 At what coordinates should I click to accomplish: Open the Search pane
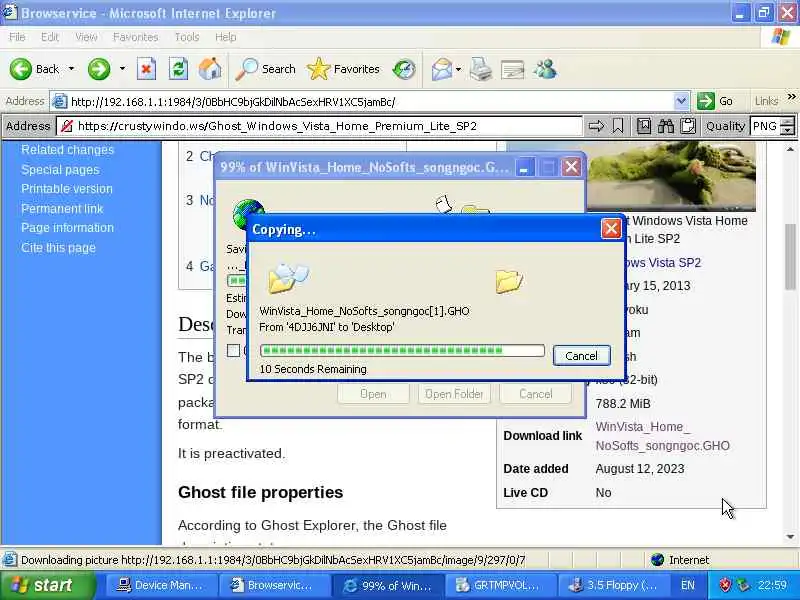click(265, 69)
